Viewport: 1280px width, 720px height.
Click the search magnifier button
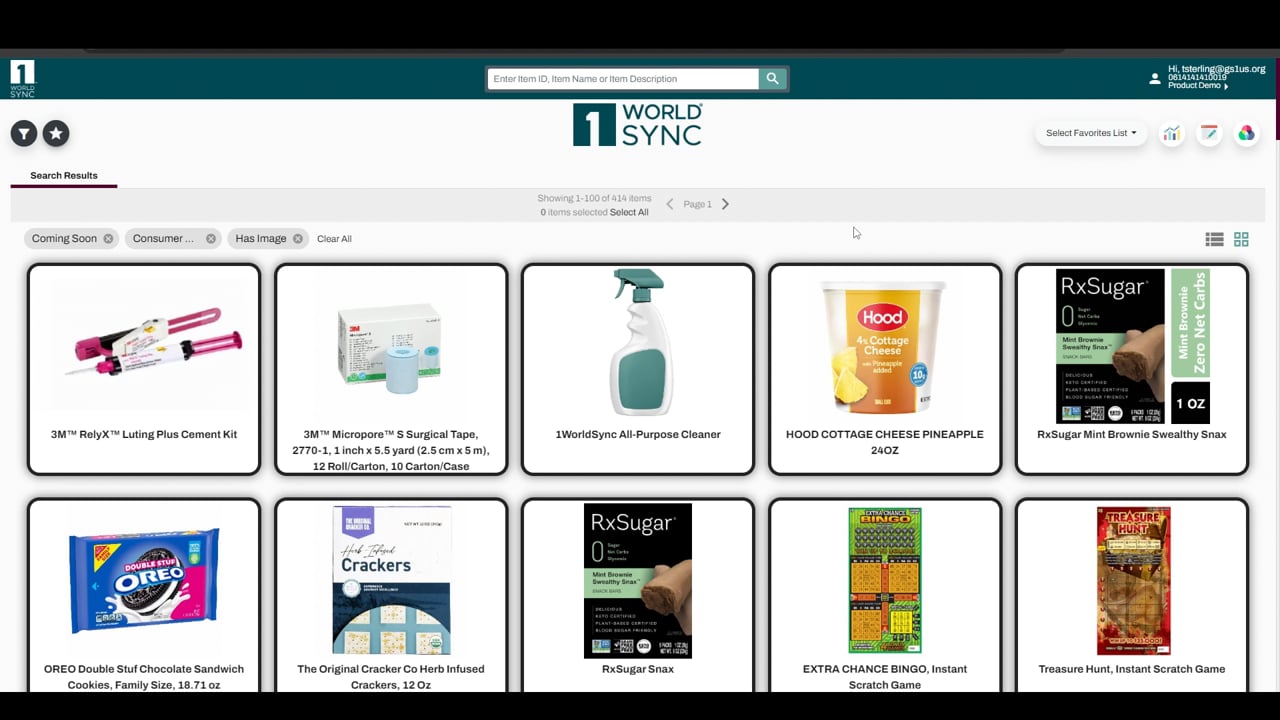pyautogui.click(x=772, y=79)
